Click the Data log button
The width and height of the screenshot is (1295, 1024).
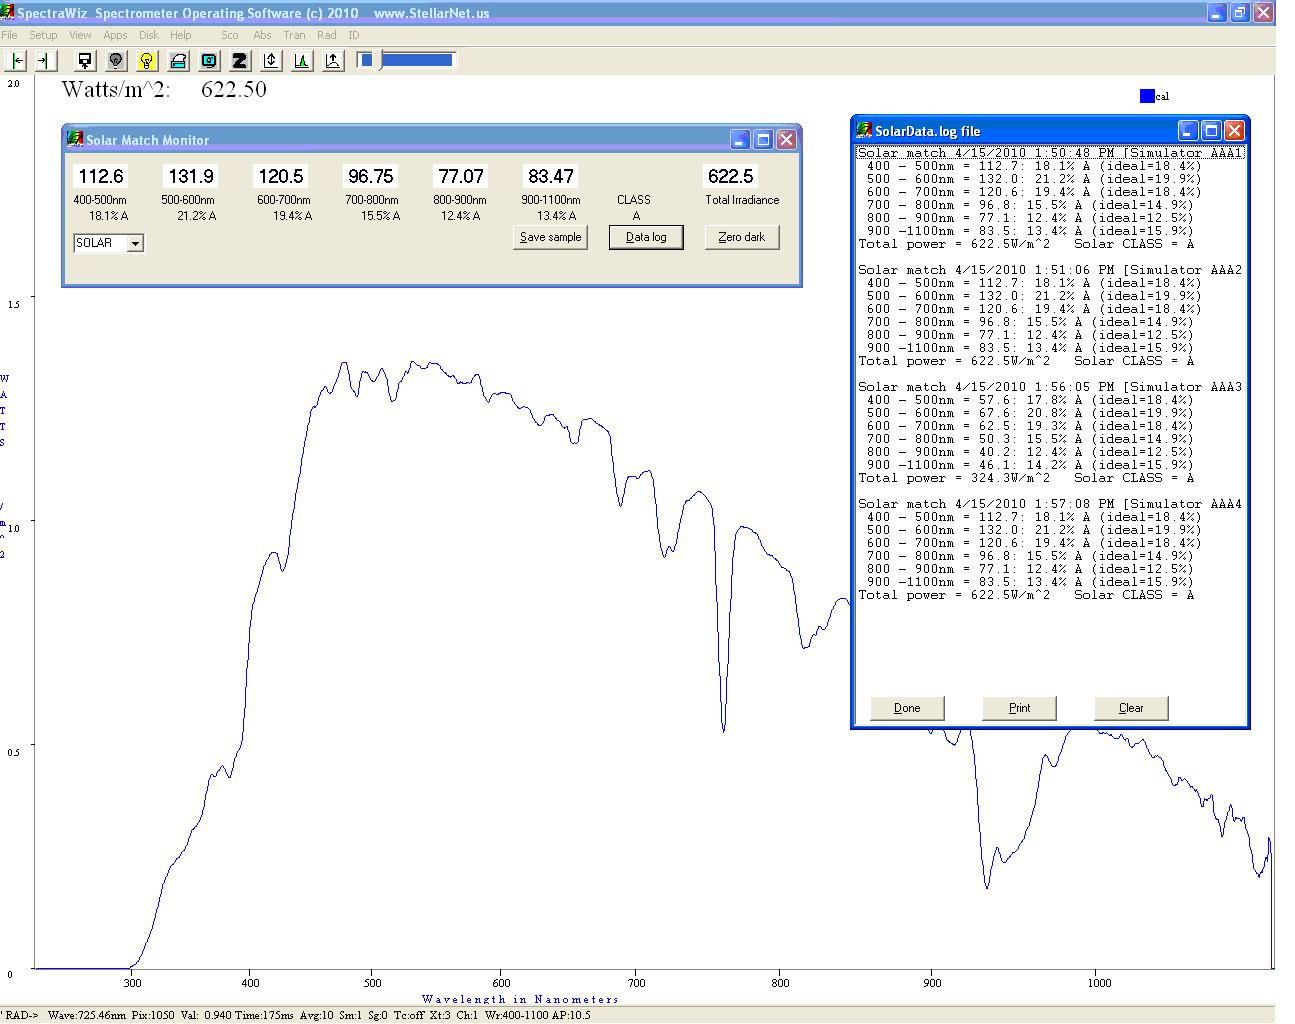646,237
